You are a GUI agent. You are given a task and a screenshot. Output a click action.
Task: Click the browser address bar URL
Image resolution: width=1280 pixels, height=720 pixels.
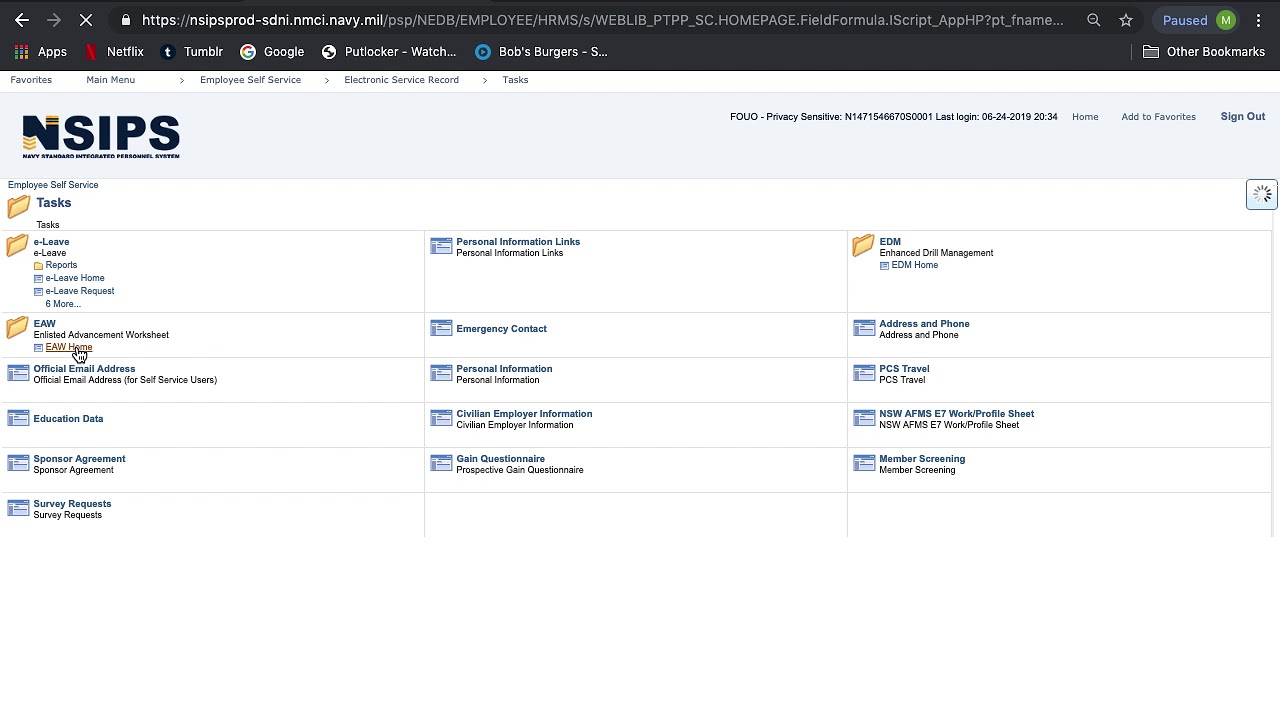[600, 20]
